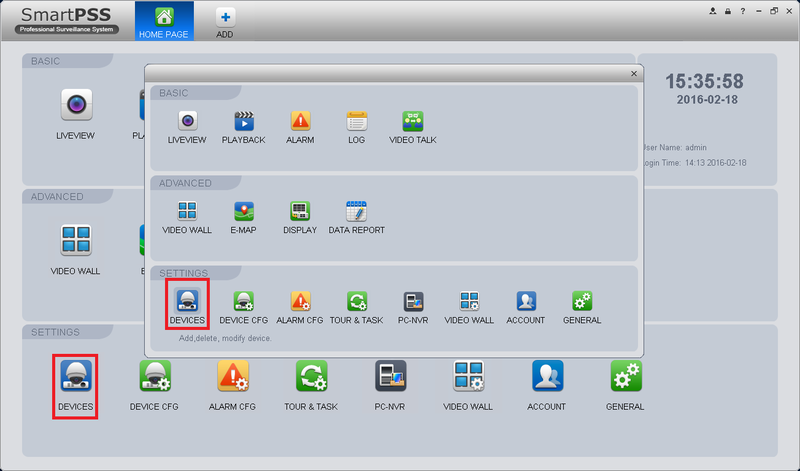This screenshot has height=471, width=800.
Task: Open the large Account icon at the bottom
Action: (546, 385)
